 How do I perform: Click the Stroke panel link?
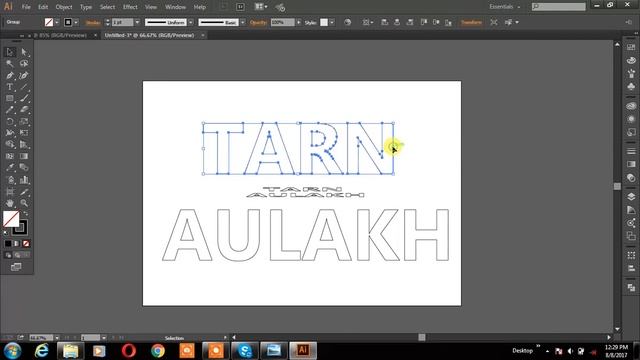click(93, 23)
